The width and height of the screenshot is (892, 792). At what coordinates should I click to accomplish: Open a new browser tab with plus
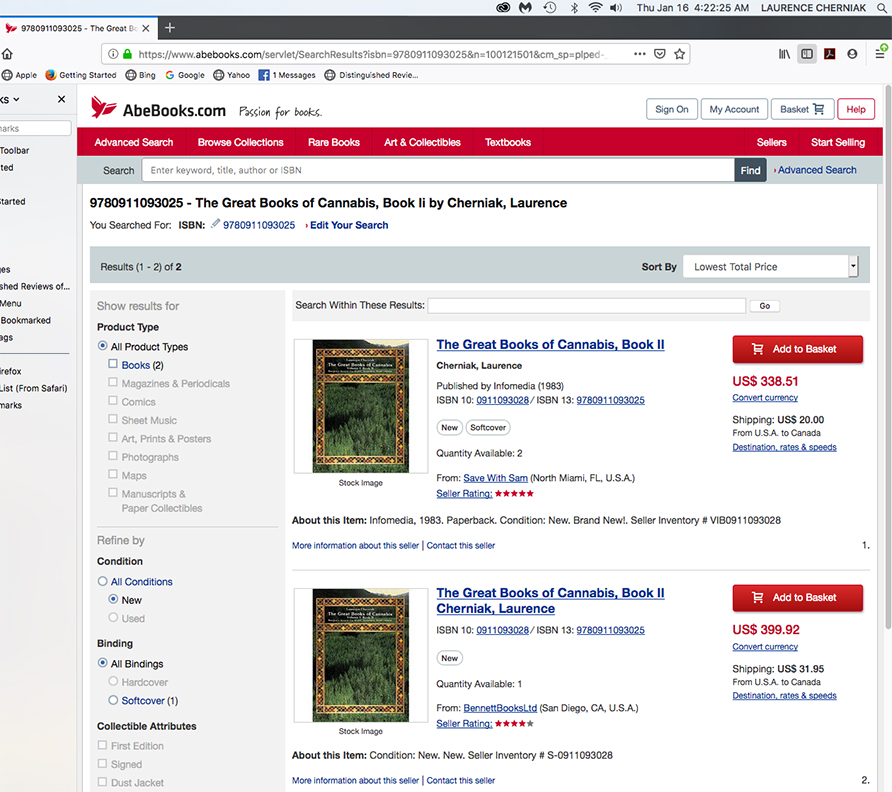[x=170, y=27]
